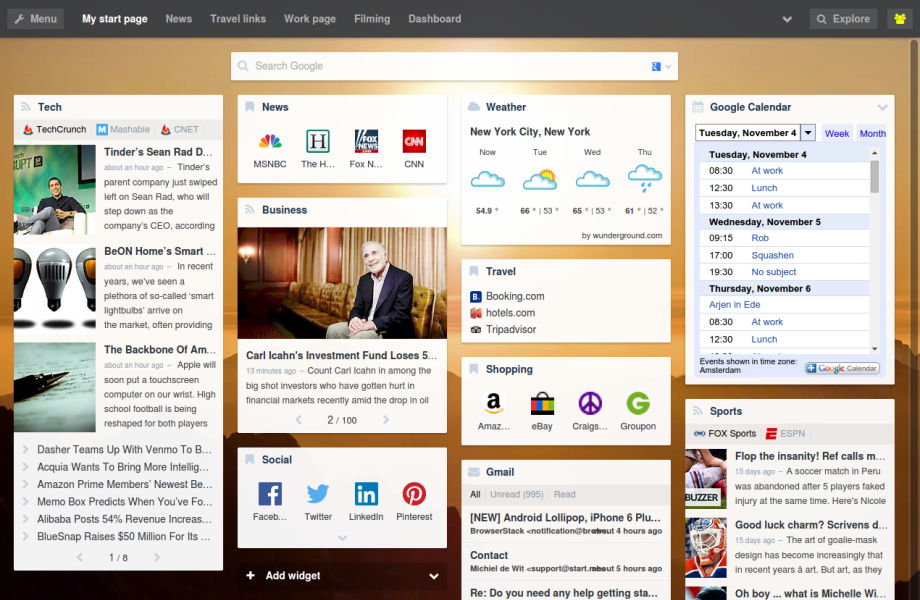Open the LinkedIn social icon
The width and height of the screenshot is (920, 600).
coord(366,494)
